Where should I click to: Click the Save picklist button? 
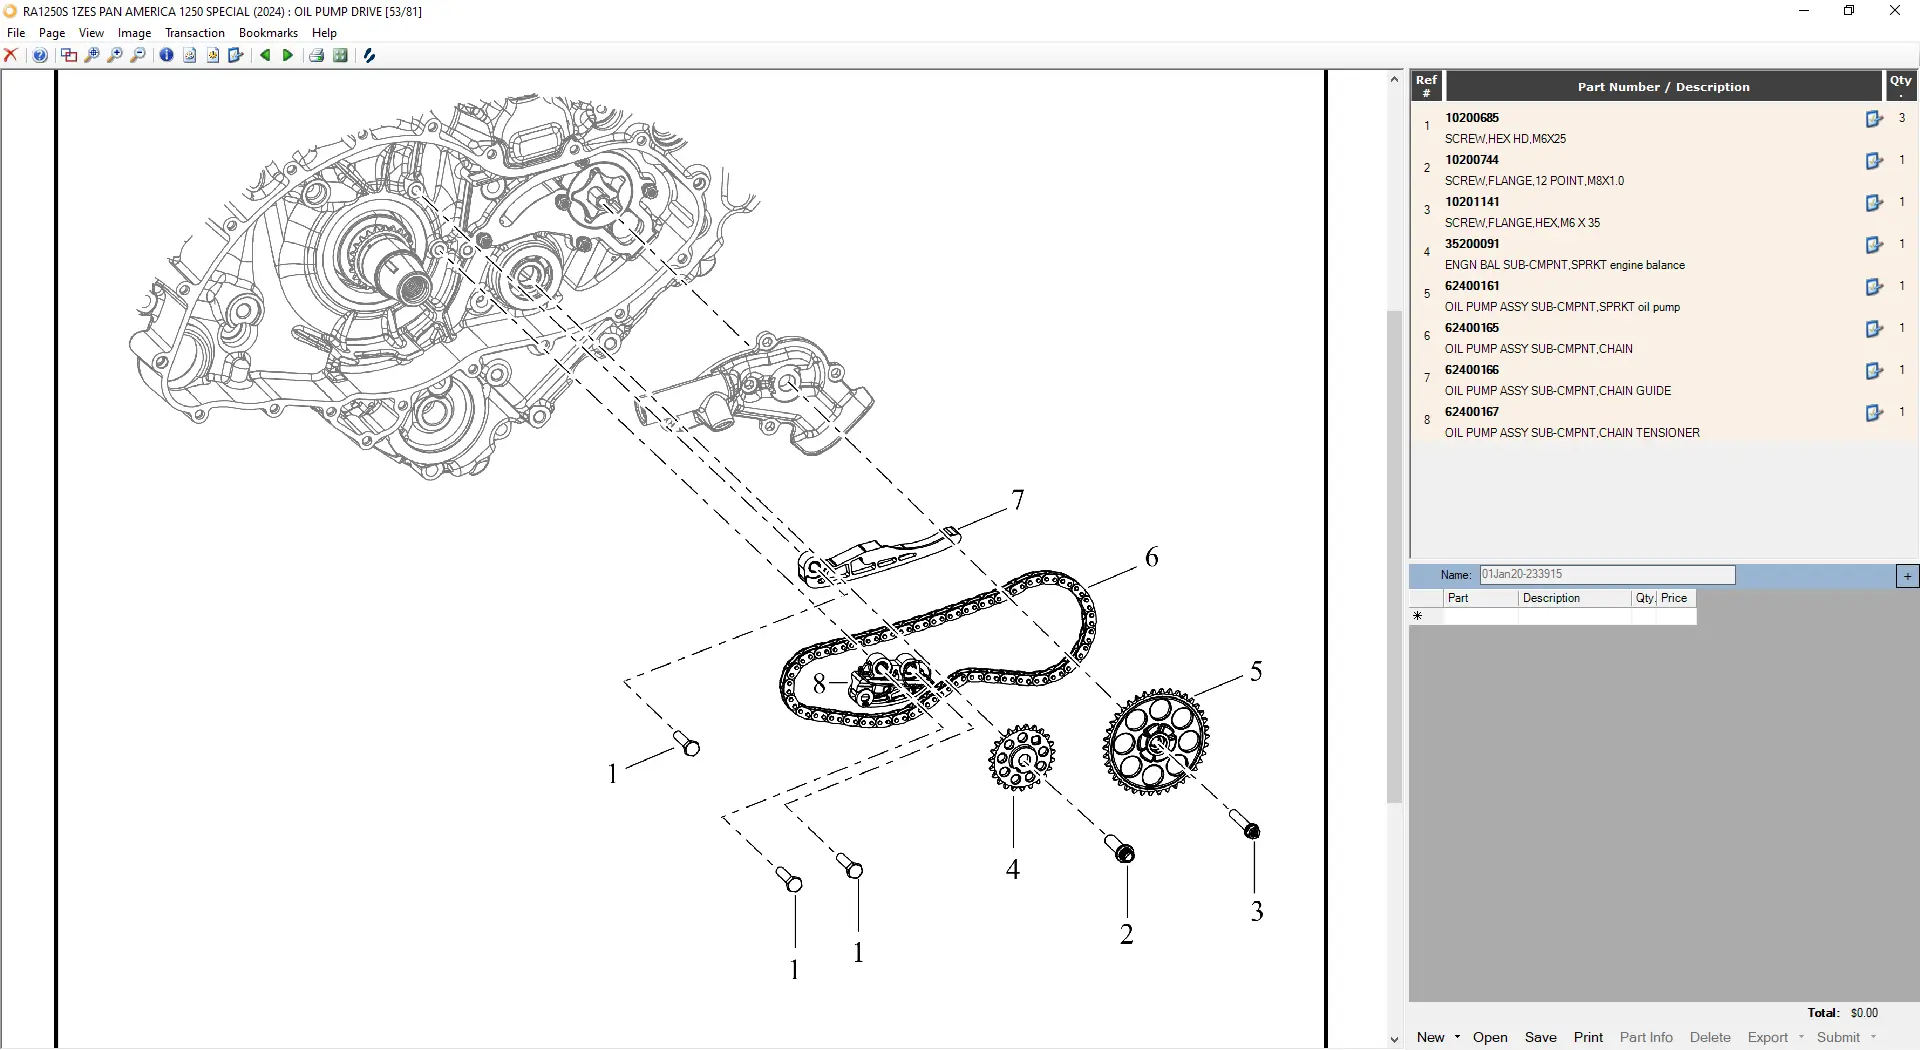(1540, 1037)
